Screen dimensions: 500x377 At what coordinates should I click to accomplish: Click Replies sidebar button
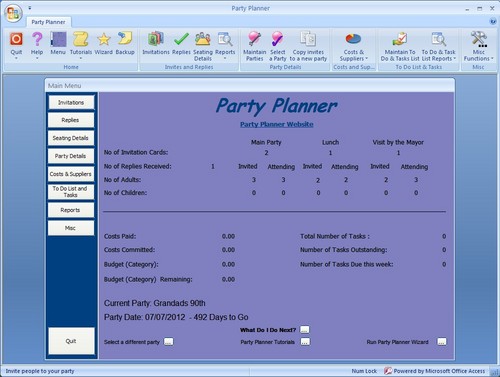point(71,120)
